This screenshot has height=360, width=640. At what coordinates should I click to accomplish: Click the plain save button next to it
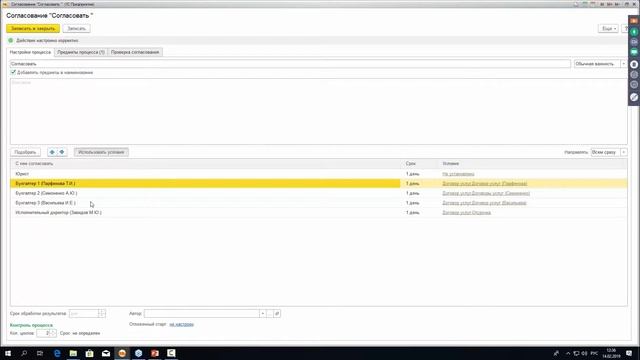coord(76,29)
